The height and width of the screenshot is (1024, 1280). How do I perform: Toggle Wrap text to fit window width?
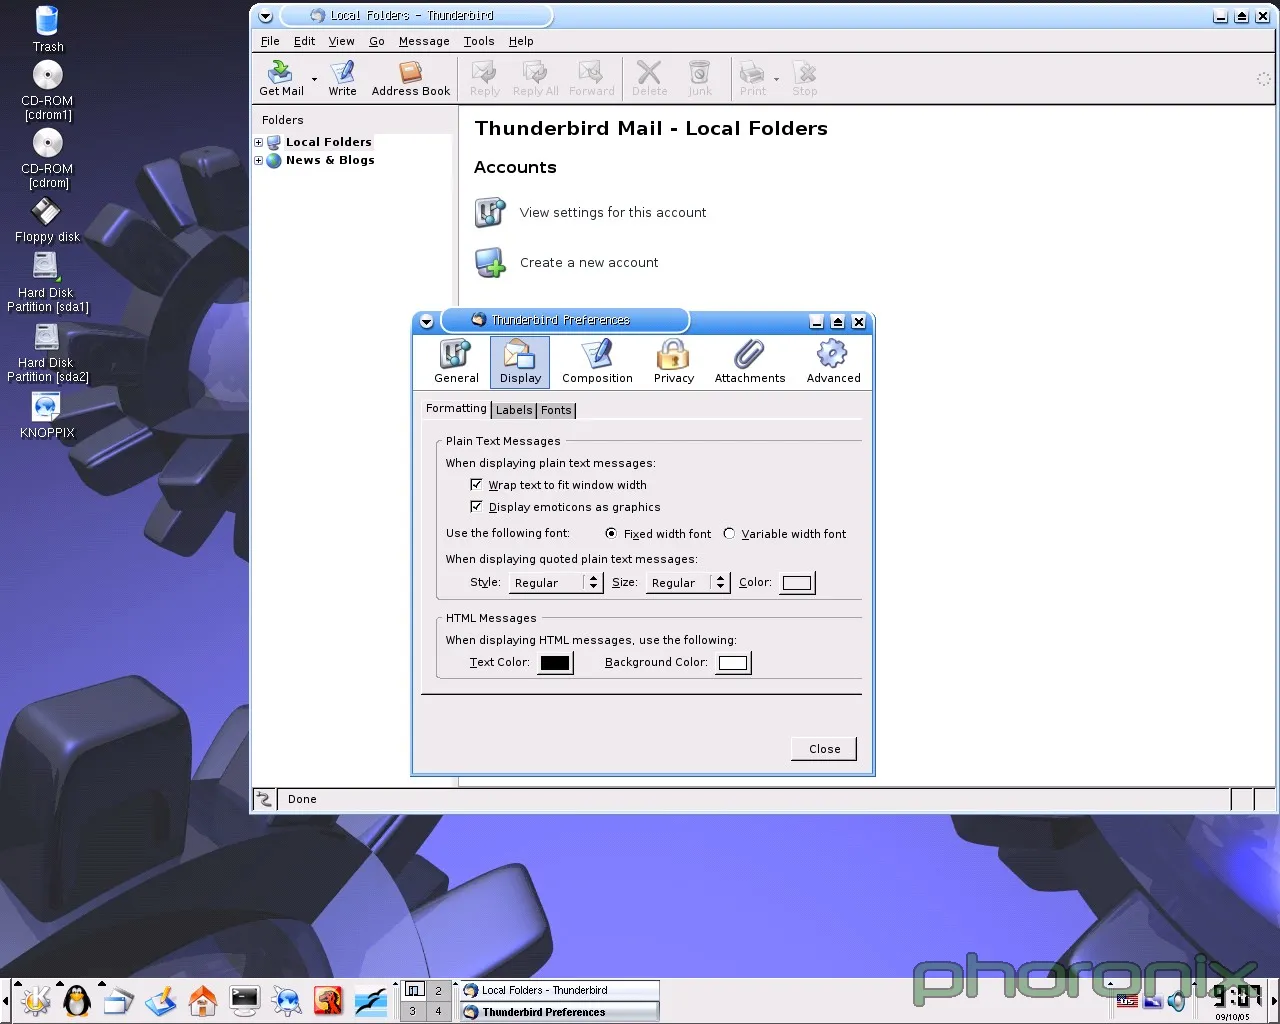pyautogui.click(x=476, y=484)
